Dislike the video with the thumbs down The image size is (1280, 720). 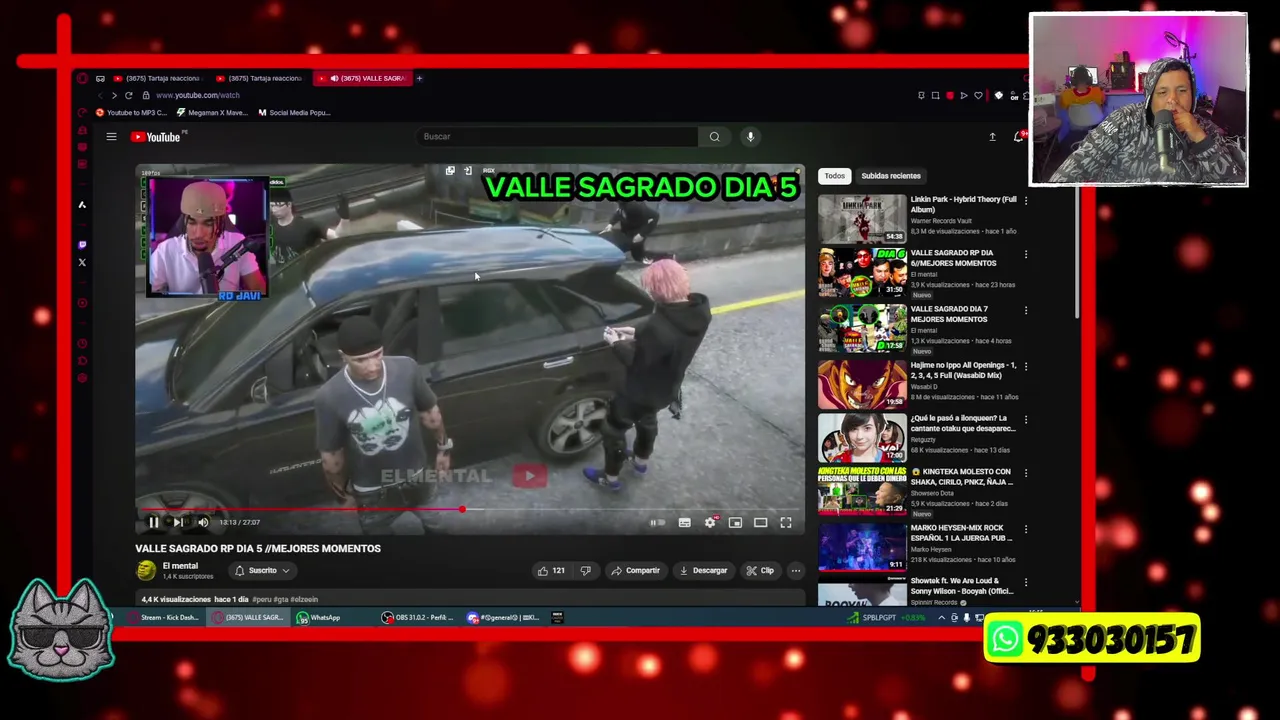coord(586,571)
